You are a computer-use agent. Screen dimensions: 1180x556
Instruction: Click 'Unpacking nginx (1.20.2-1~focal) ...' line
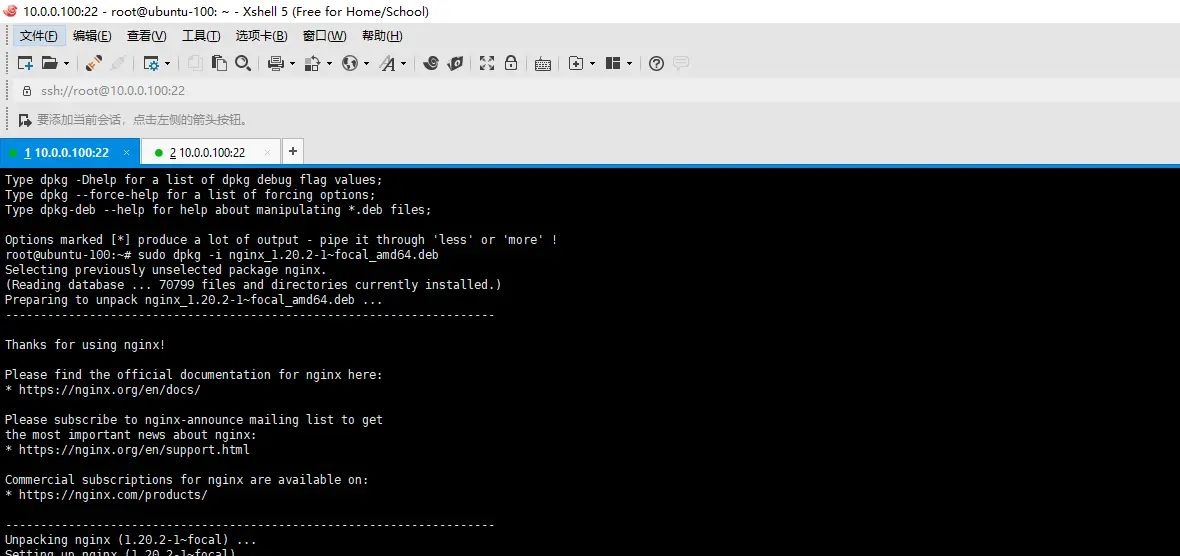click(131, 540)
